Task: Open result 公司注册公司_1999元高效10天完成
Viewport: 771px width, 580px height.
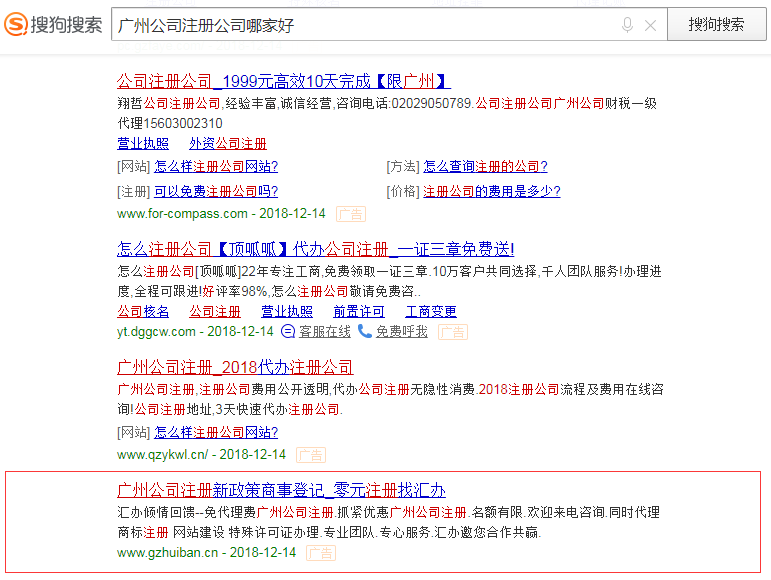Action: point(284,81)
